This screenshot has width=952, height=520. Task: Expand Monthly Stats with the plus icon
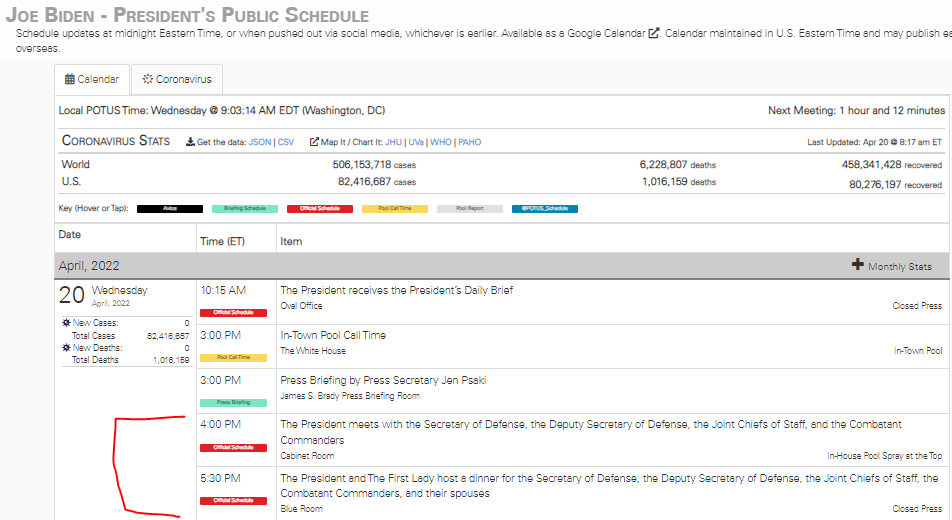[857, 264]
